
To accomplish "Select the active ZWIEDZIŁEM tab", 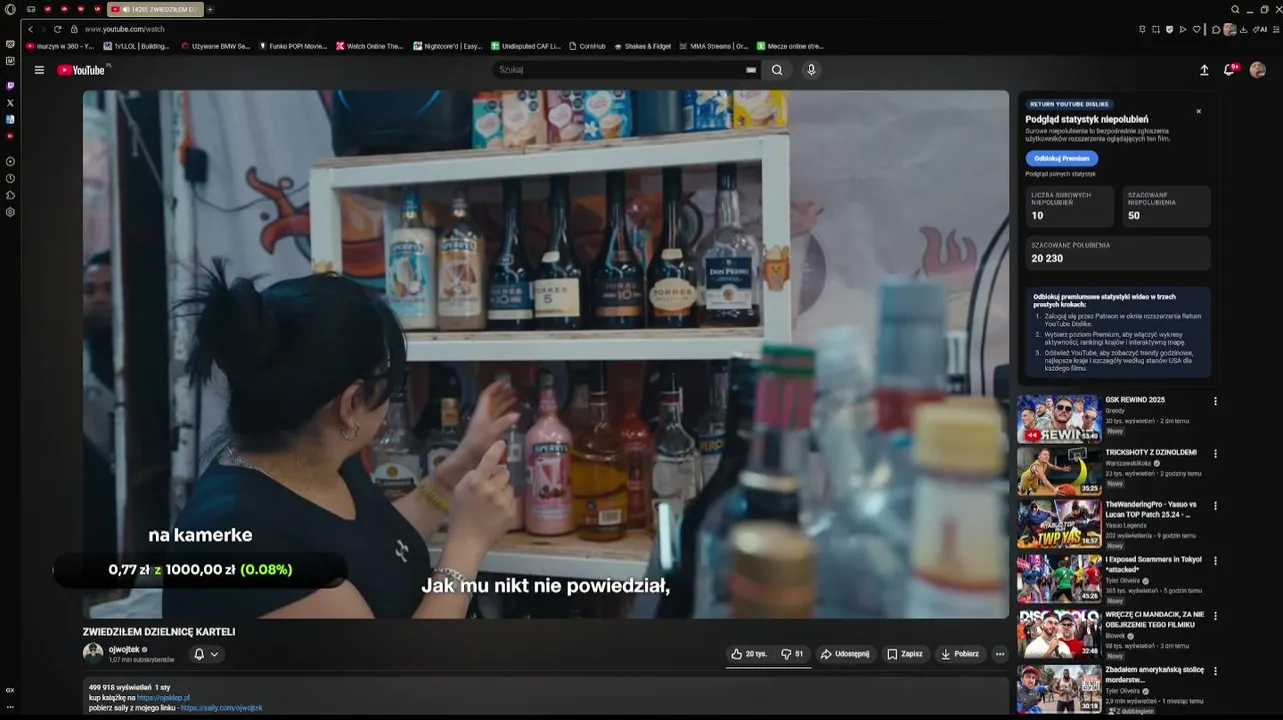I will click(155, 9).
